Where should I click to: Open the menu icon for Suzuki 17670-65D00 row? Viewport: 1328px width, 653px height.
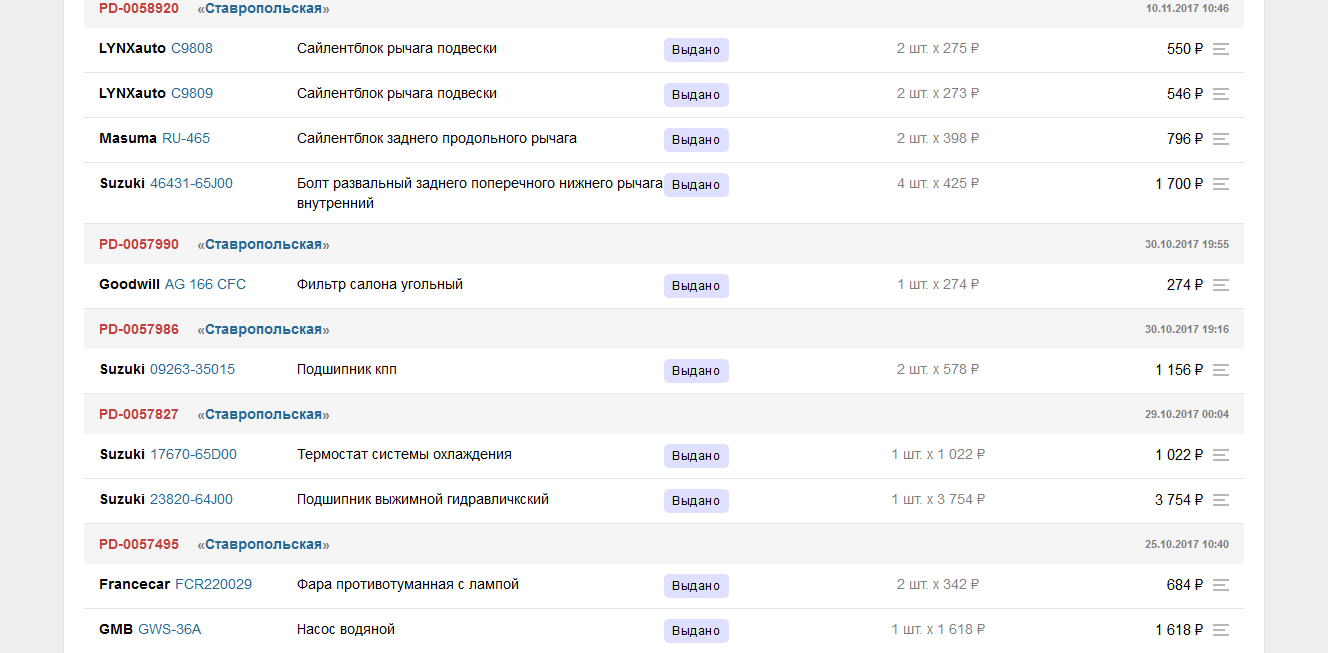(x=1220, y=455)
